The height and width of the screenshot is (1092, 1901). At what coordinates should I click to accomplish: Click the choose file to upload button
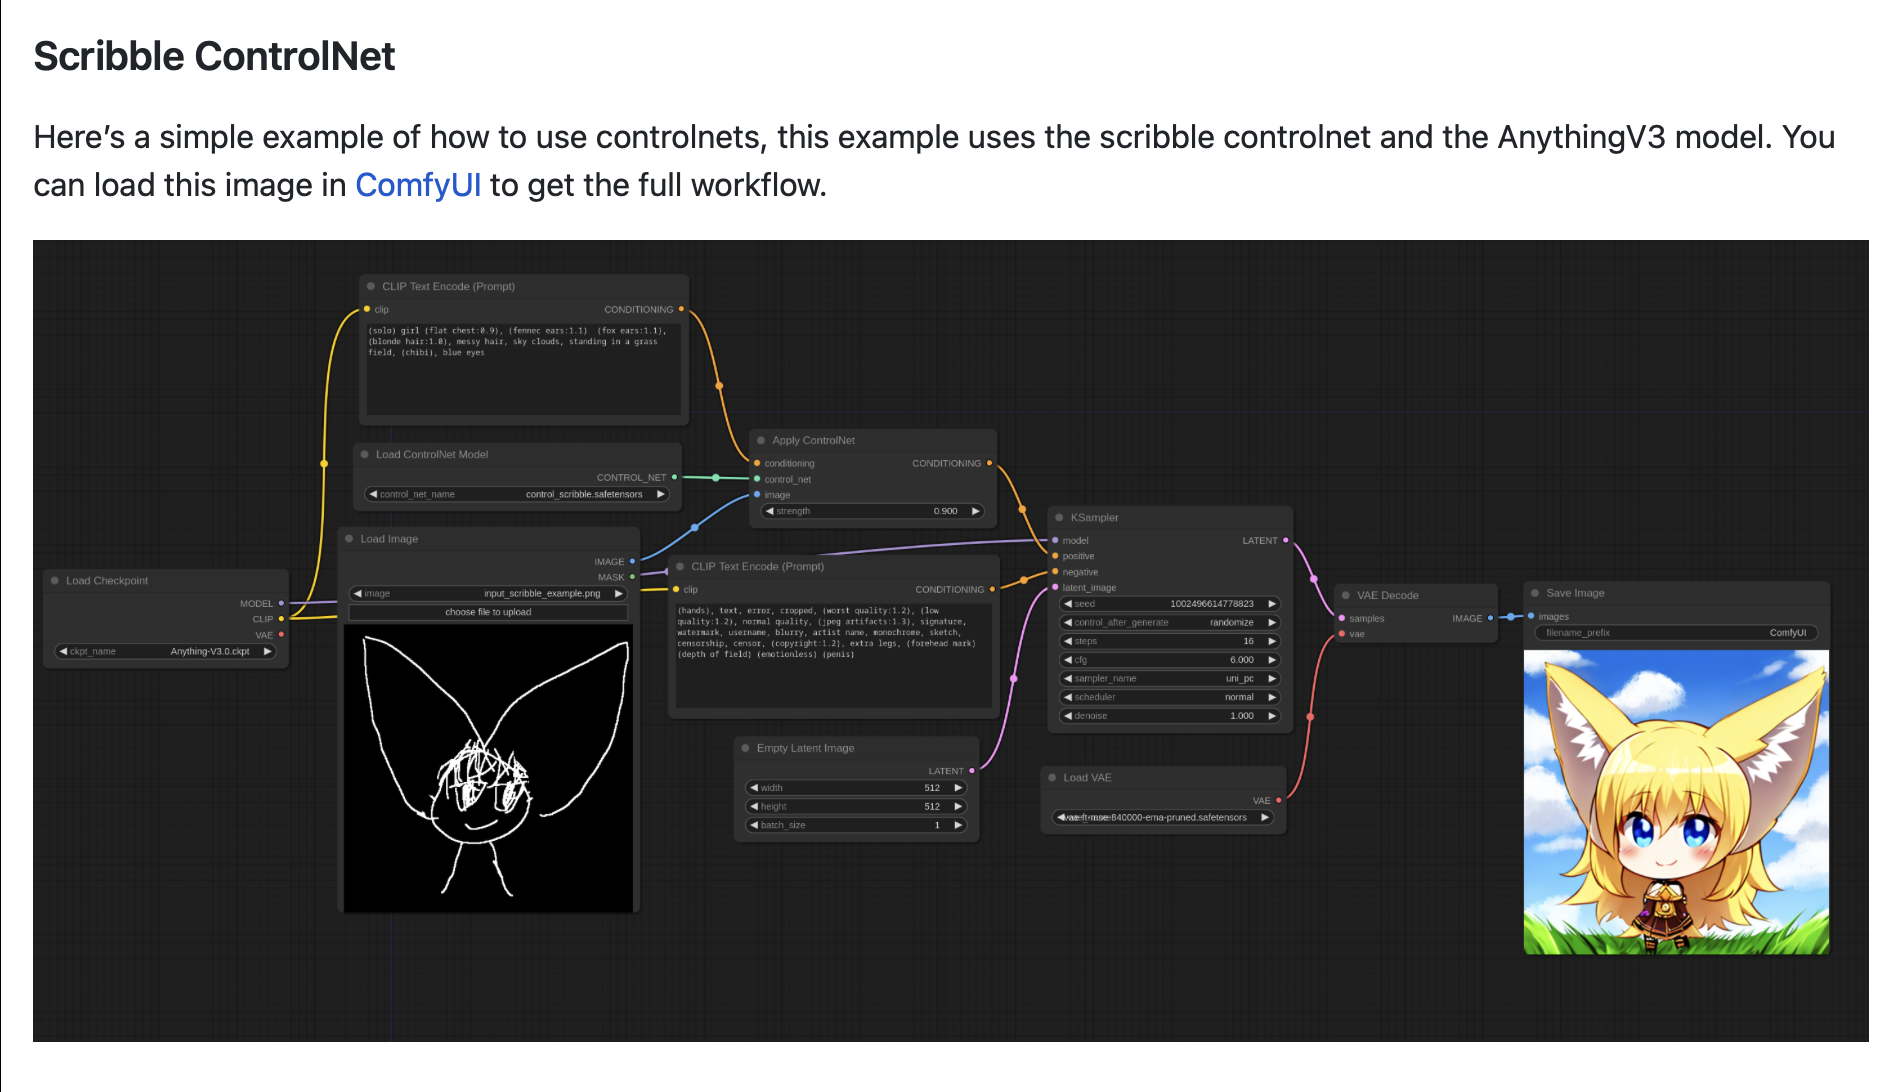[488, 612]
